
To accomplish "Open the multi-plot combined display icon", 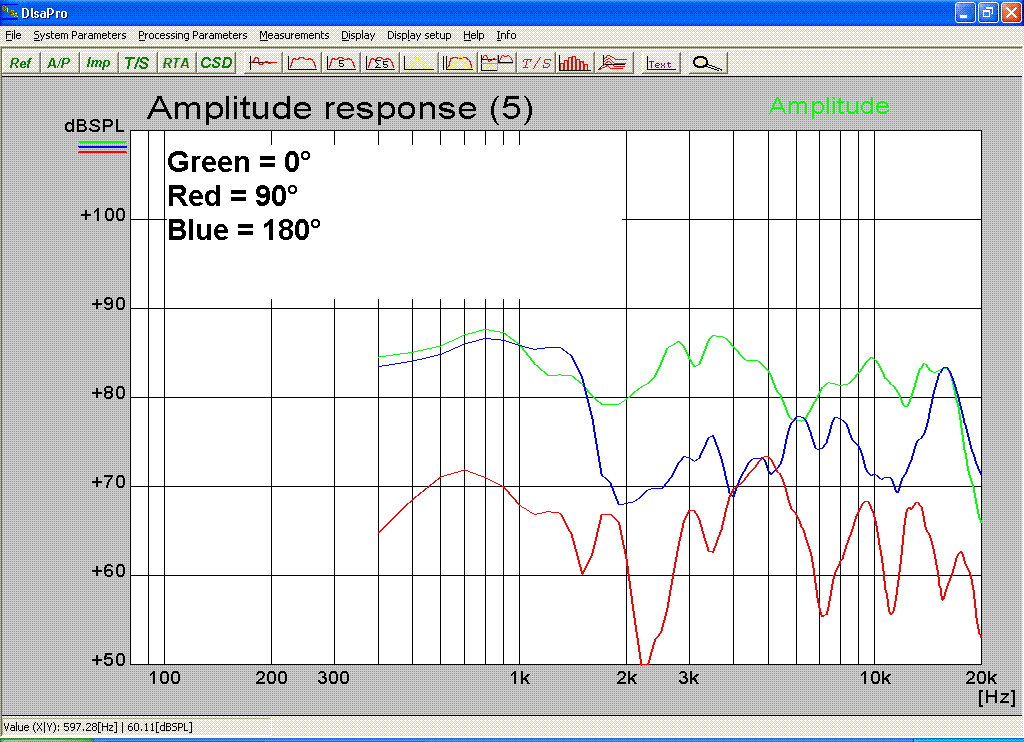I will click(x=497, y=63).
